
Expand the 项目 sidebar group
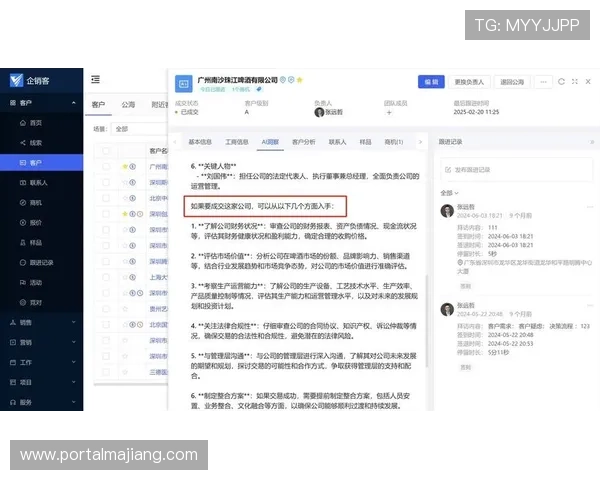73,382
